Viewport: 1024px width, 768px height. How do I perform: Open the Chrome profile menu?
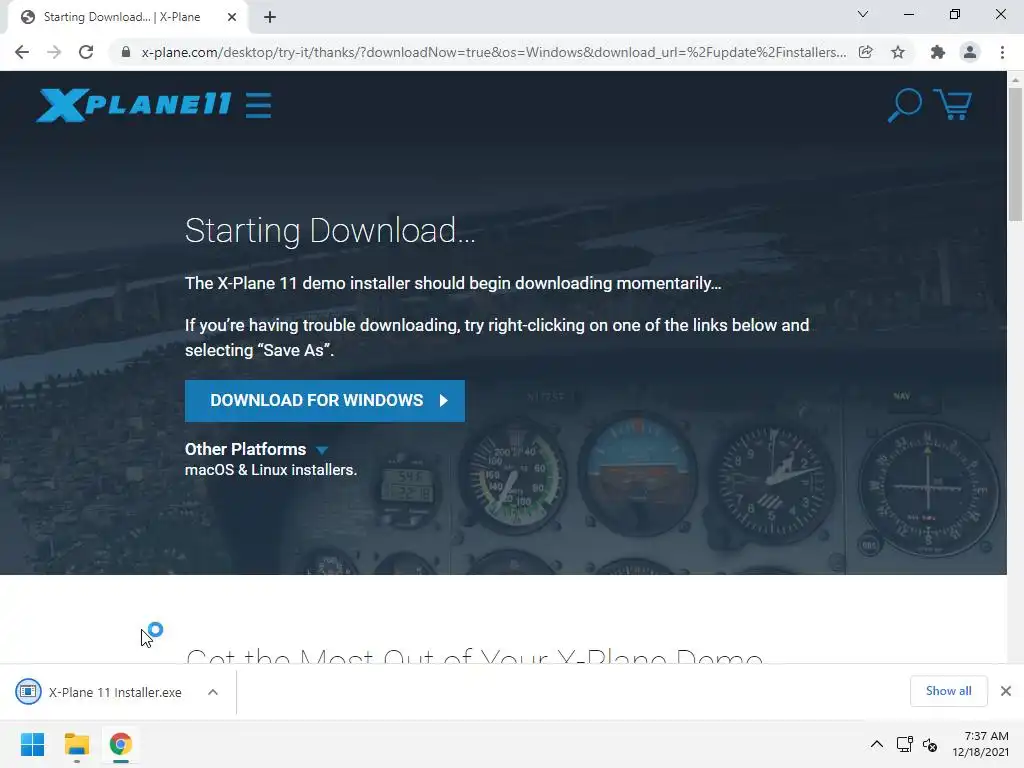(x=970, y=52)
